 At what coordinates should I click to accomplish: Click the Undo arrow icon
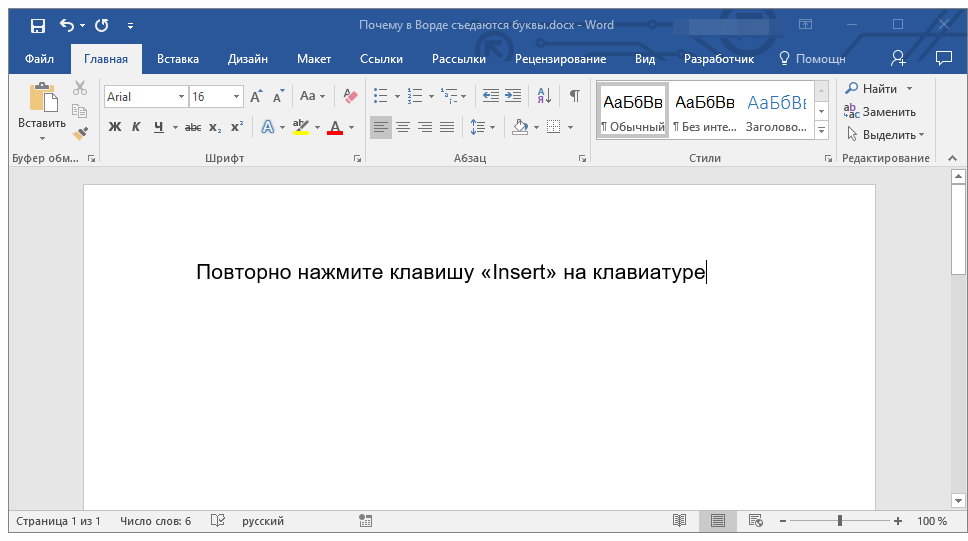point(66,25)
